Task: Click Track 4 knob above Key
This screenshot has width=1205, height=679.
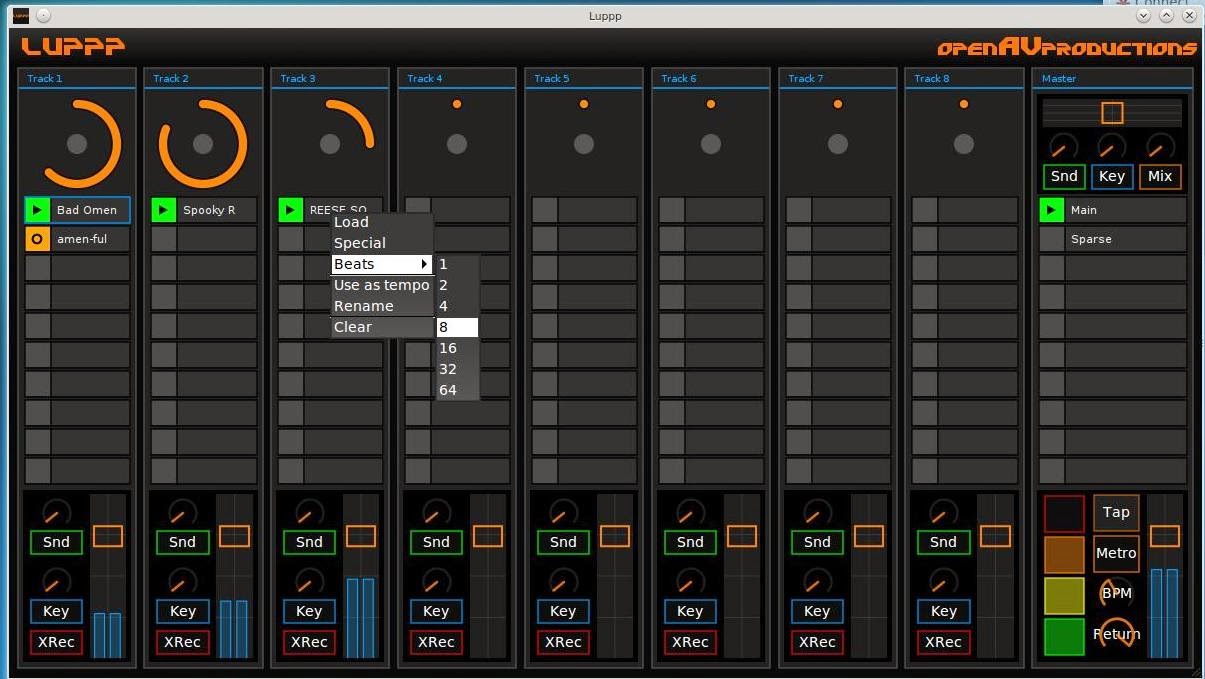Action: point(436,582)
